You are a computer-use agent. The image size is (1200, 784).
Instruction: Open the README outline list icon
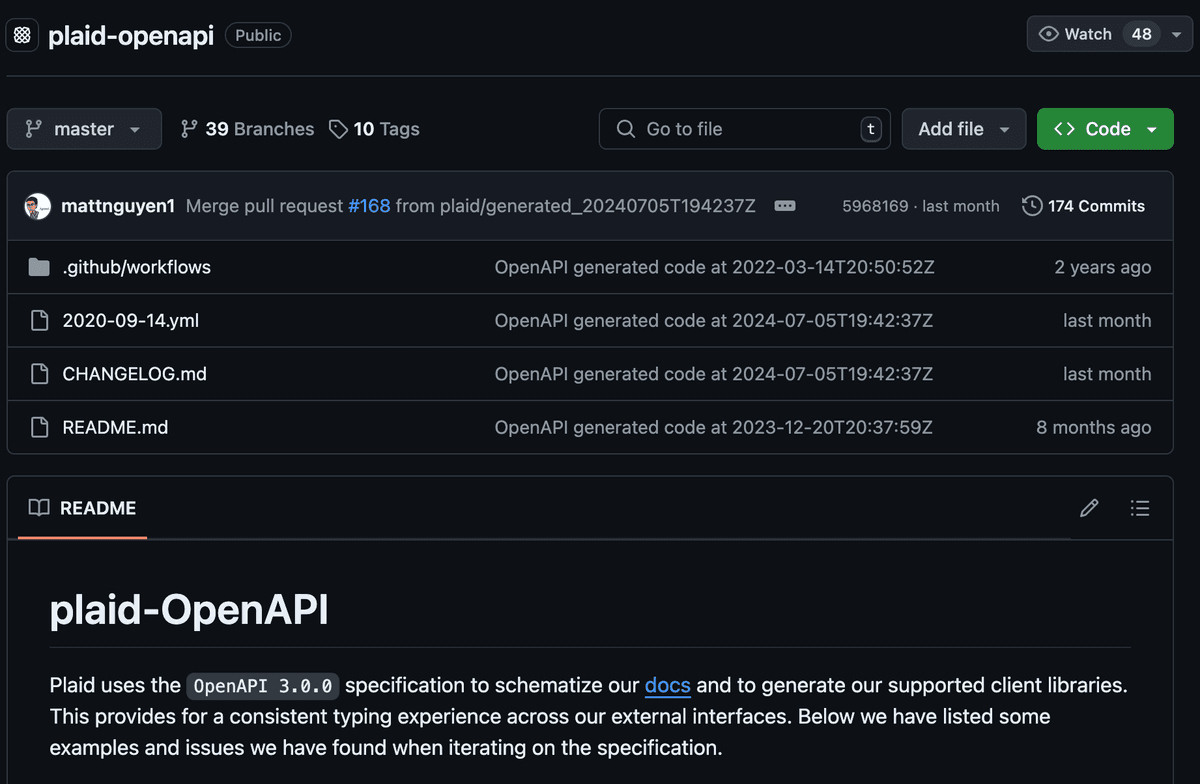pos(1140,508)
